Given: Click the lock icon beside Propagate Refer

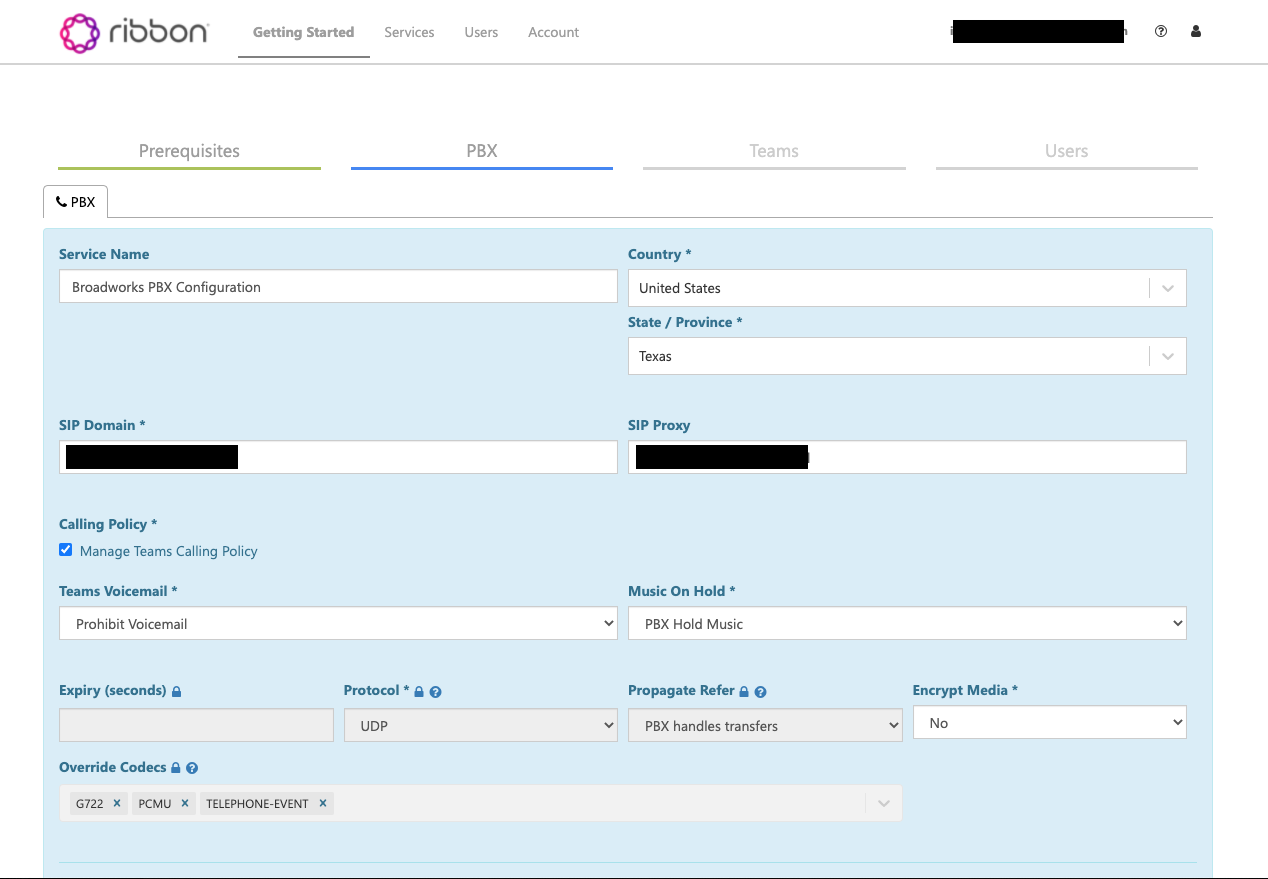Looking at the screenshot, I should (x=744, y=691).
